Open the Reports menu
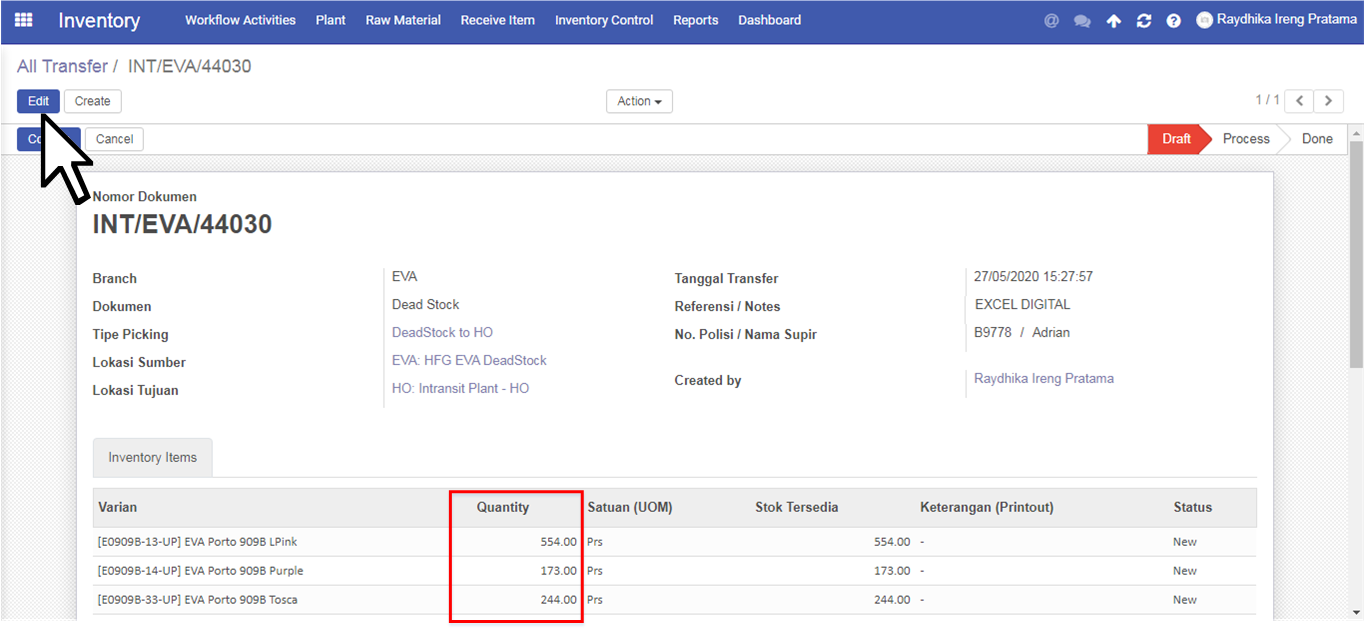The image size is (1365, 630). coord(695,20)
